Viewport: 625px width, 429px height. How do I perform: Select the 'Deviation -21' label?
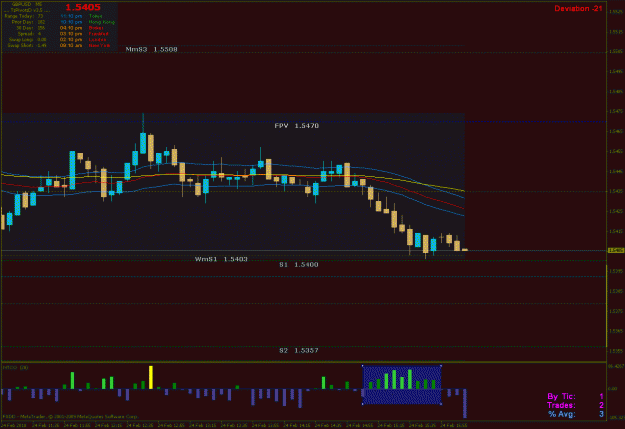click(x=578, y=8)
